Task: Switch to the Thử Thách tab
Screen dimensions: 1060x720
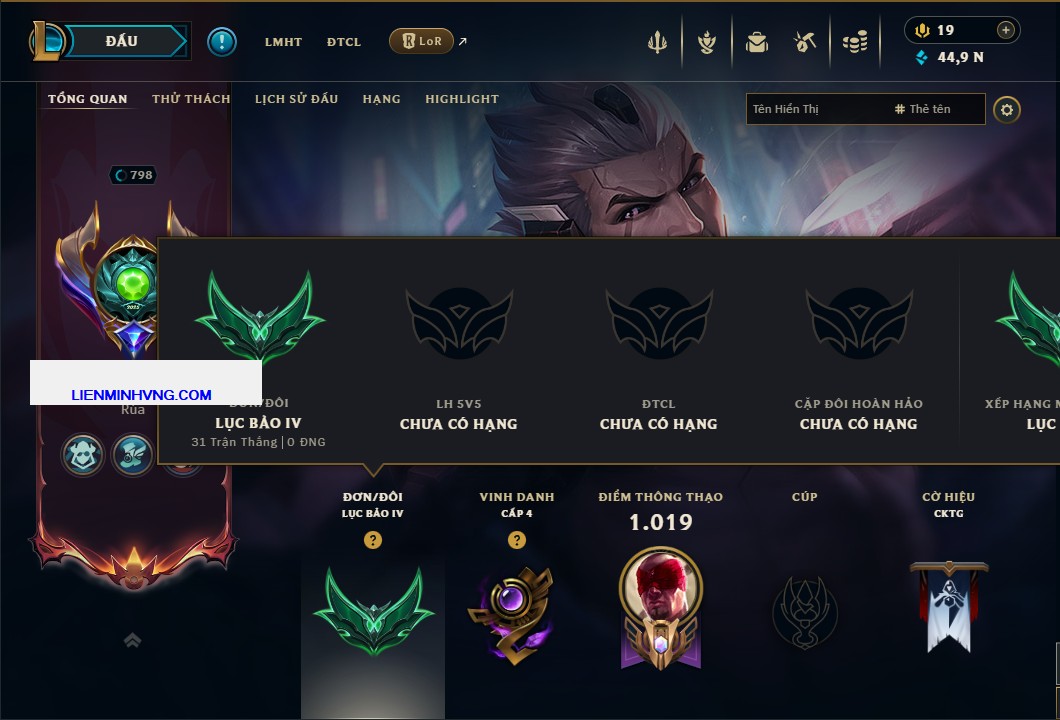Action: pyautogui.click(x=191, y=99)
